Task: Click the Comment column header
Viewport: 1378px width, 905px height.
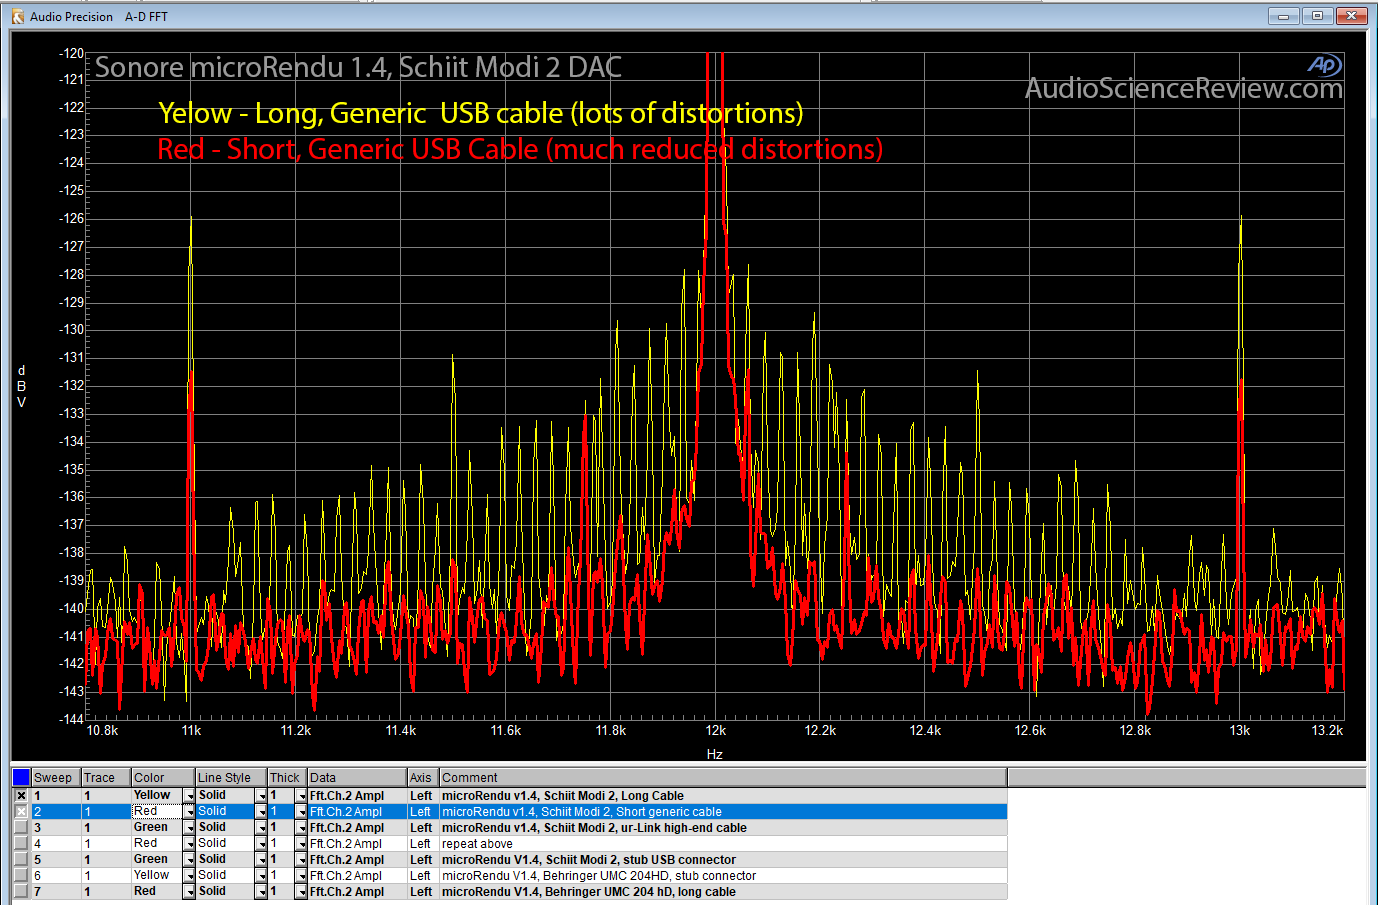Action: click(723, 777)
